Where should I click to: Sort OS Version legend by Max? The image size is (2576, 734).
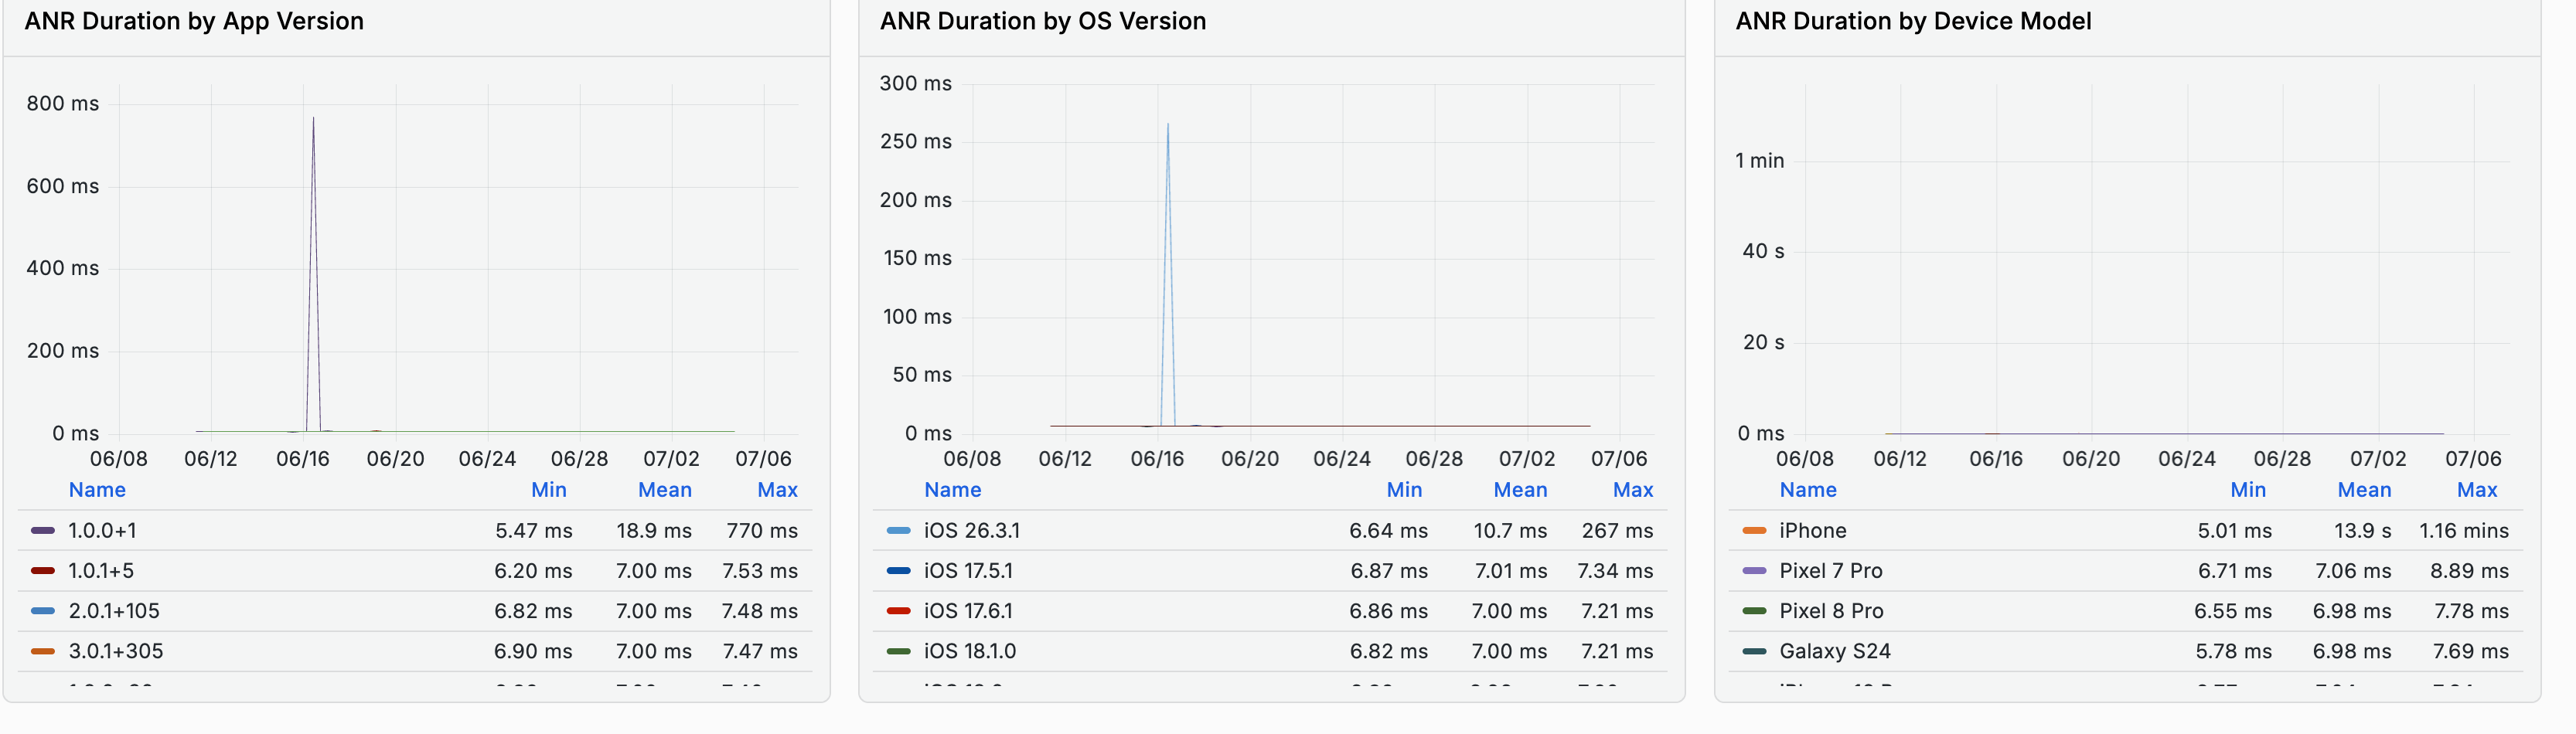tap(1633, 490)
